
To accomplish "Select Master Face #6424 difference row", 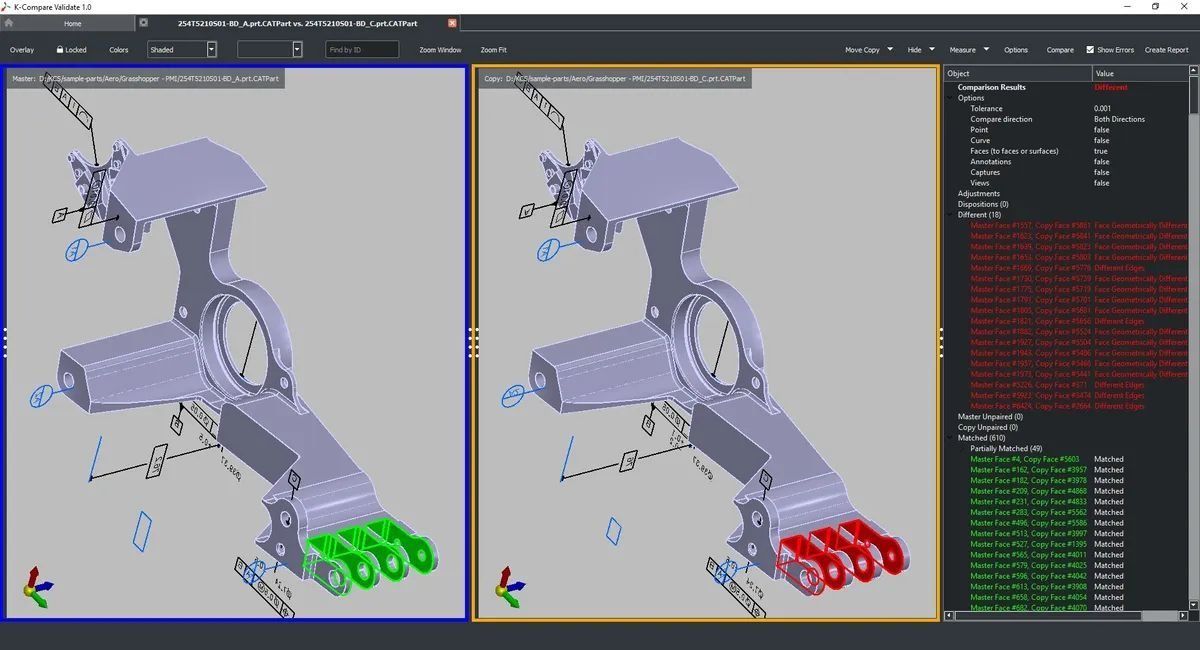I will (x=1066, y=406).
